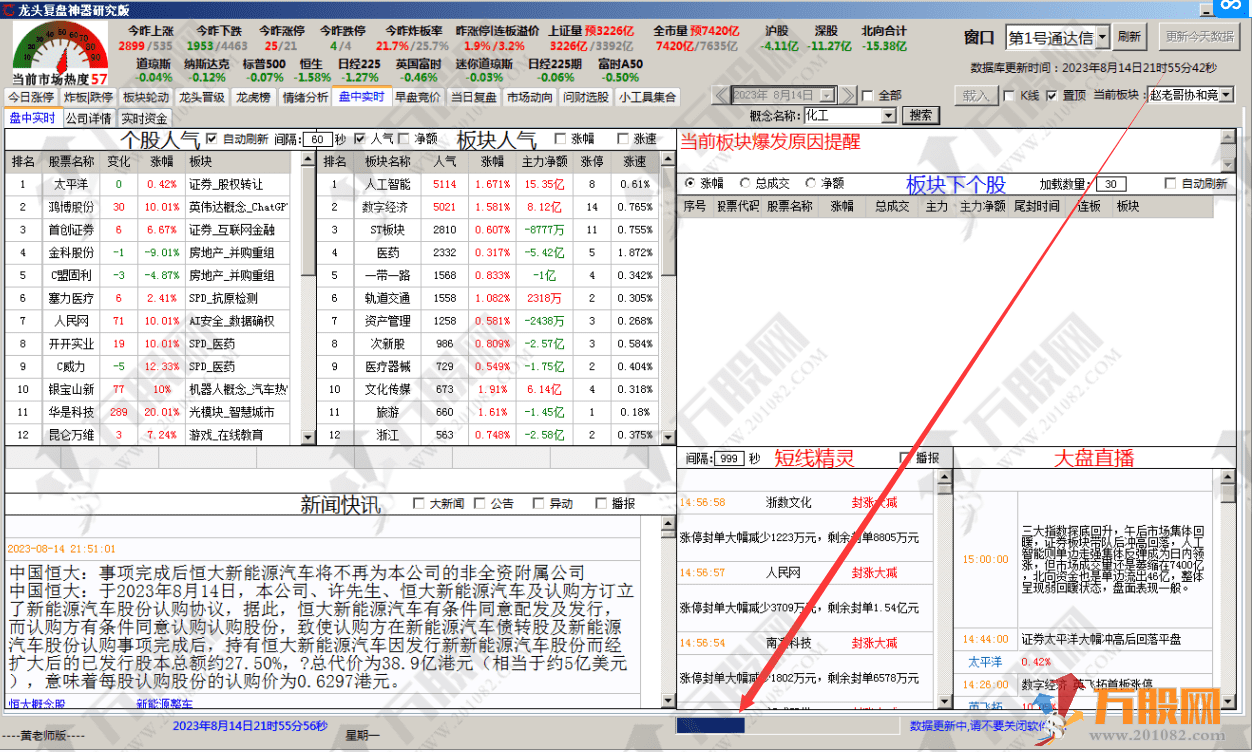Viewport: 1252px width, 752px height.
Task: Click the market heat gauge icon
Action: click(x=60, y=48)
